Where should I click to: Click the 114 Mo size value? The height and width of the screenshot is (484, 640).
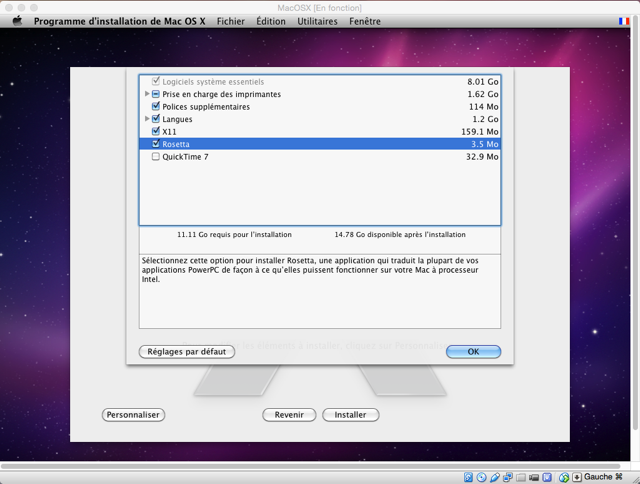click(484, 107)
